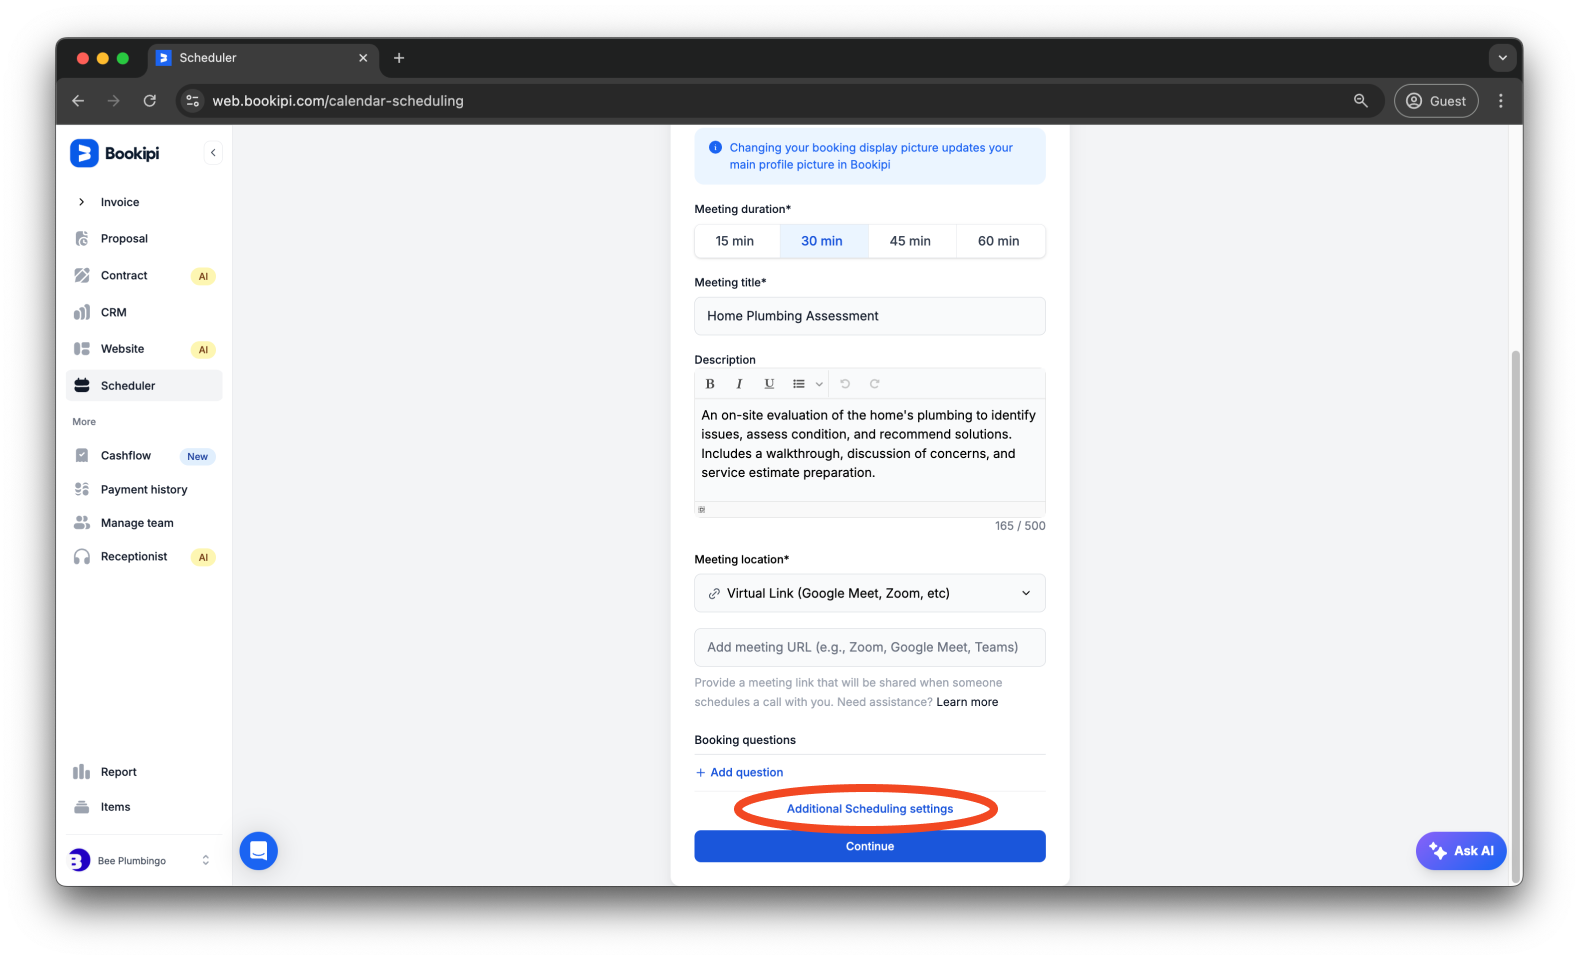The width and height of the screenshot is (1579, 960).
Task: Open the tab search dropdown
Action: (1503, 58)
